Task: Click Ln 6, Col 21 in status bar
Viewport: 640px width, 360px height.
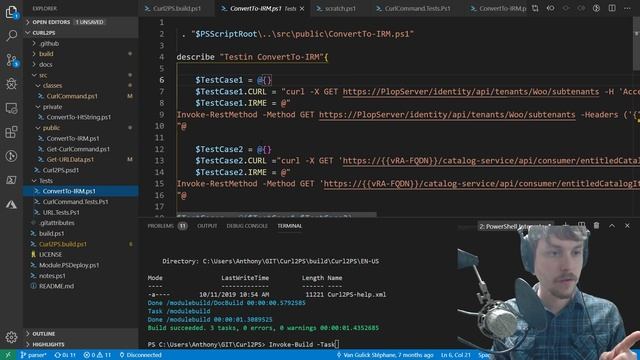Action: [456, 355]
